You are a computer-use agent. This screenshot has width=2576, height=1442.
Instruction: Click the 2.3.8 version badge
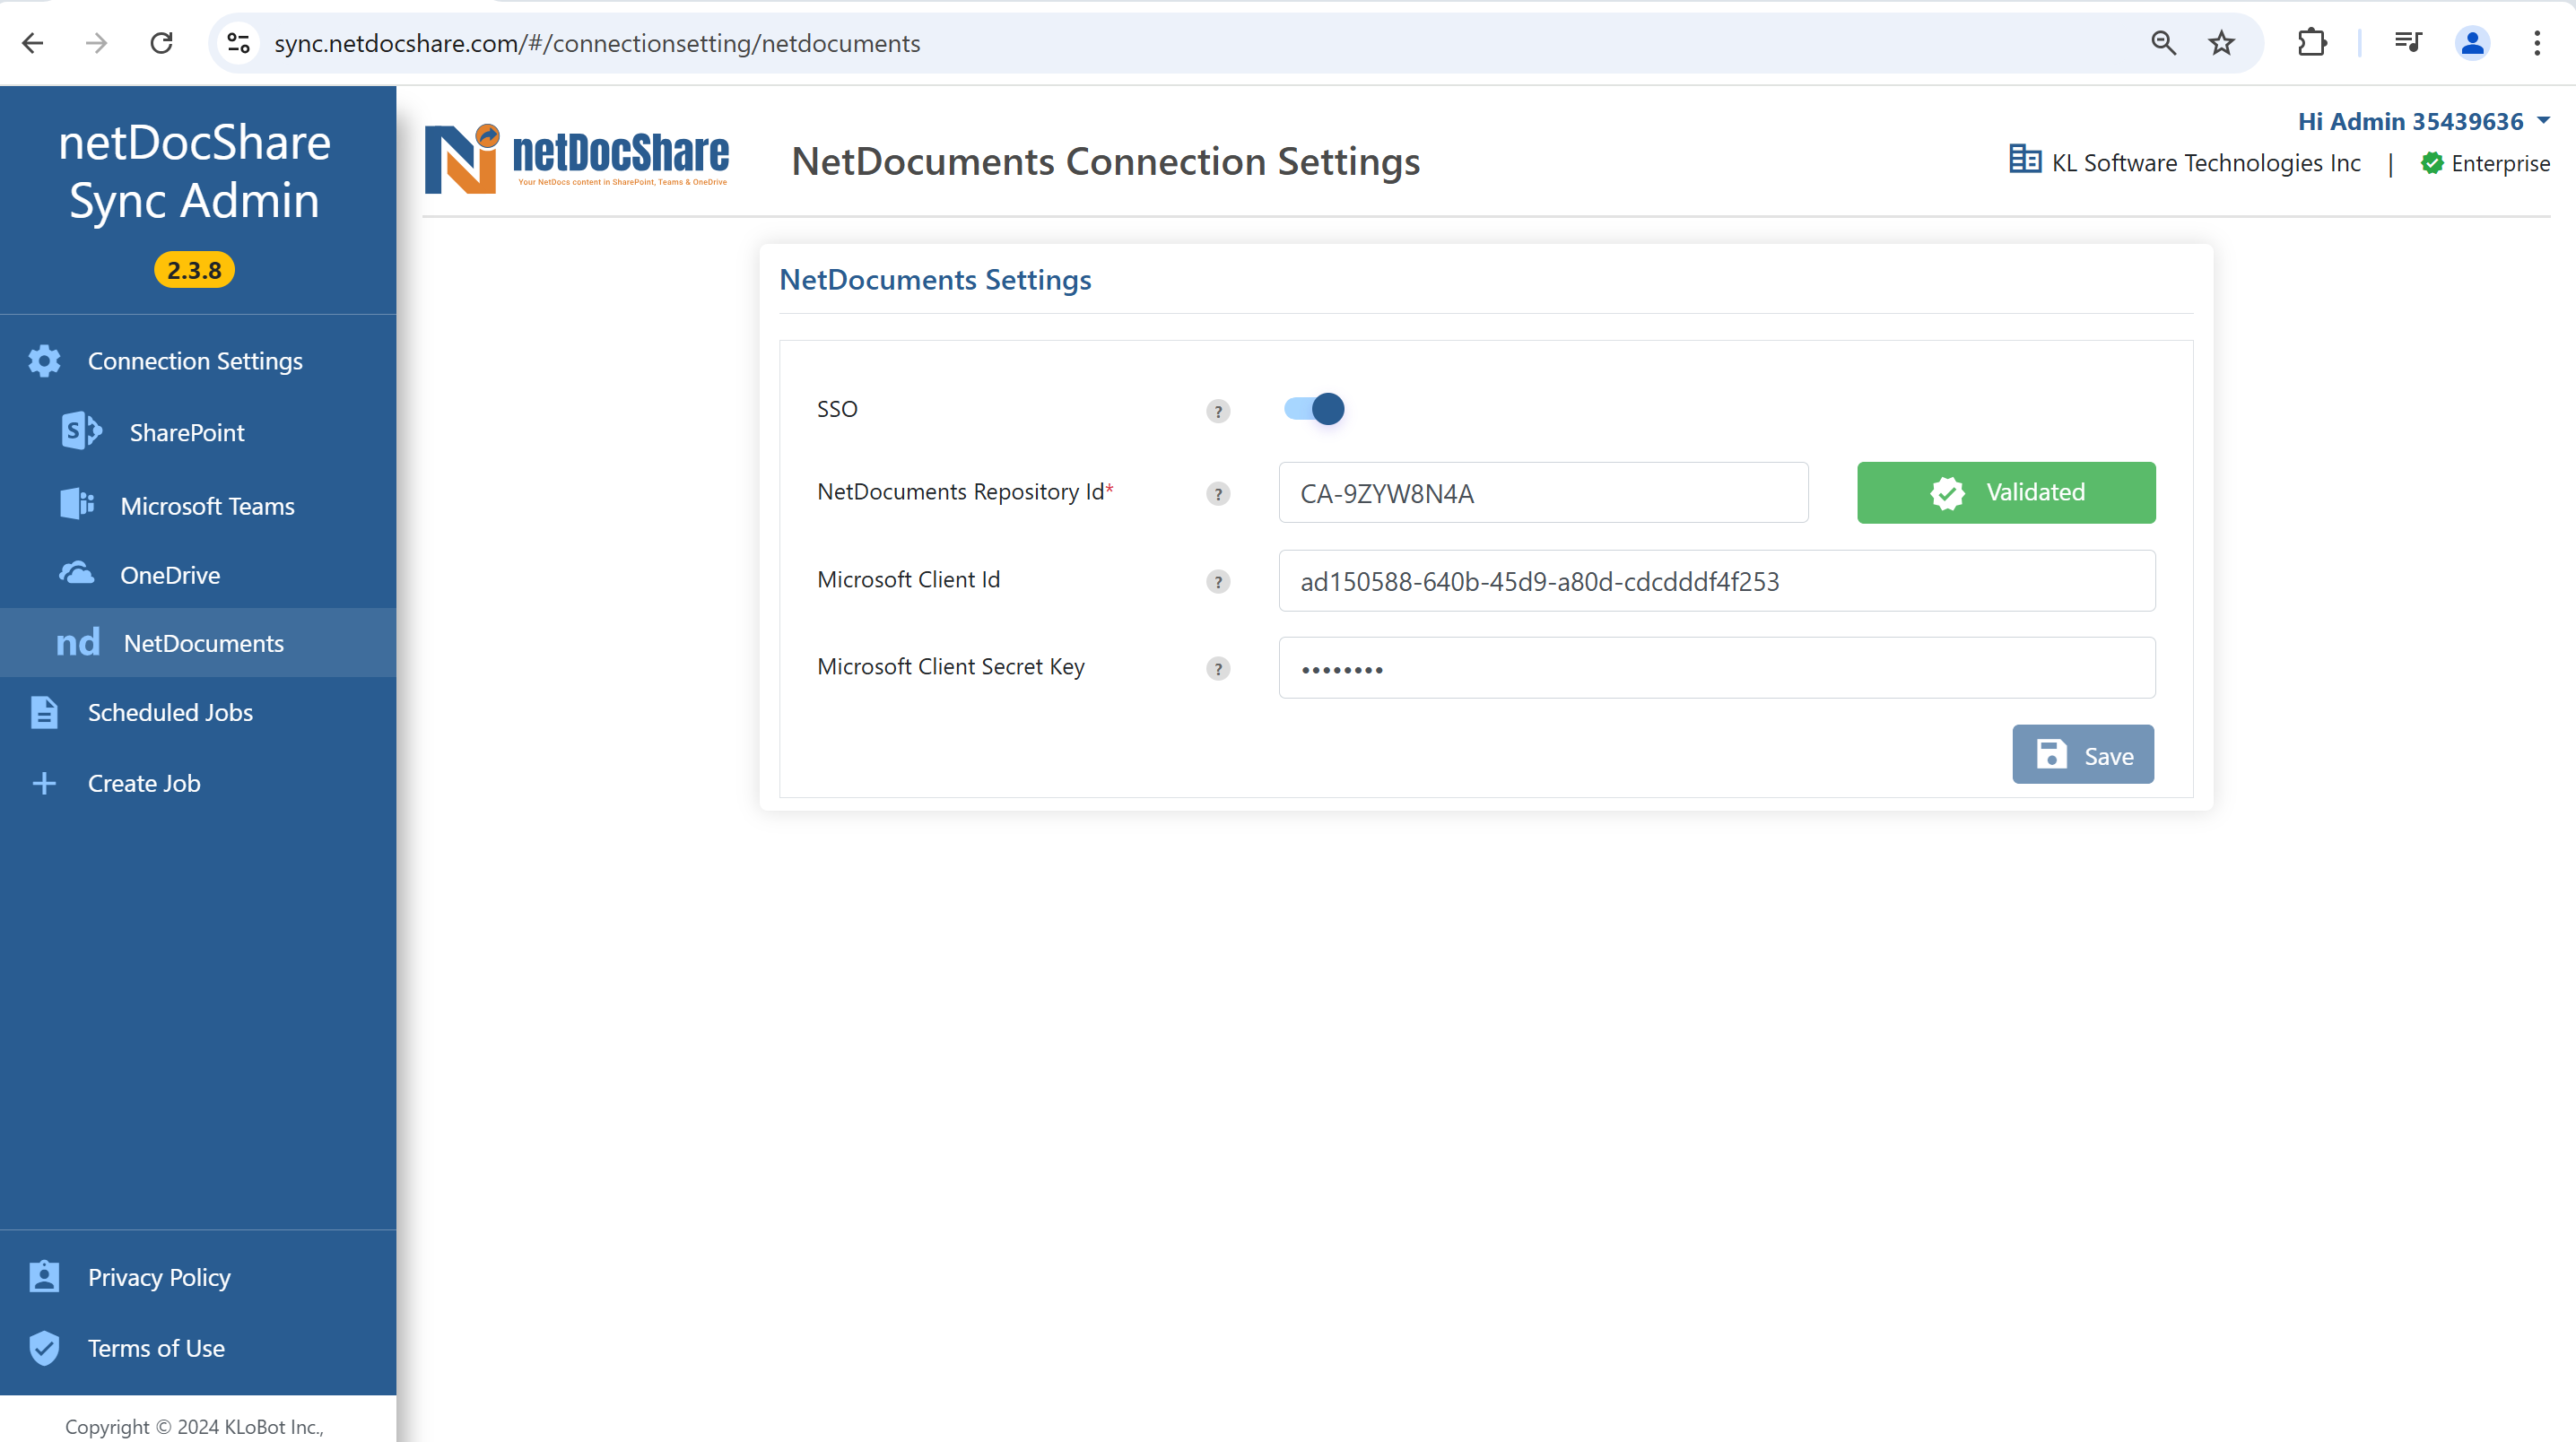pos(194,270)
